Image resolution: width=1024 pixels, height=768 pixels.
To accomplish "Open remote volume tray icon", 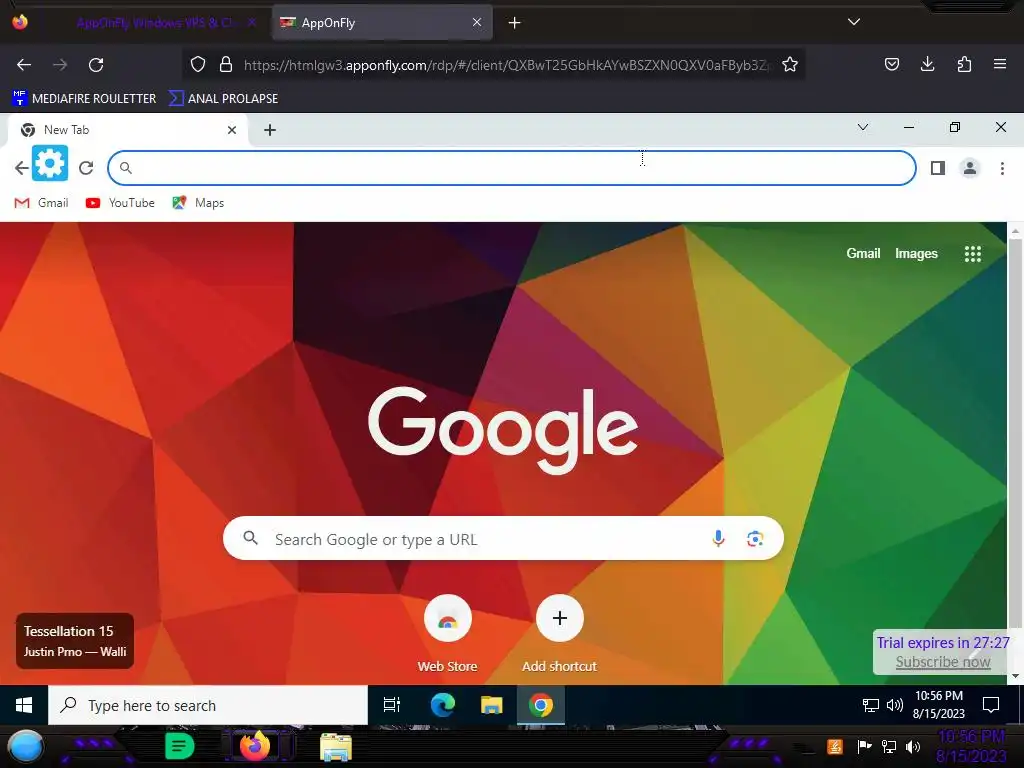I will tap(894, 705).
